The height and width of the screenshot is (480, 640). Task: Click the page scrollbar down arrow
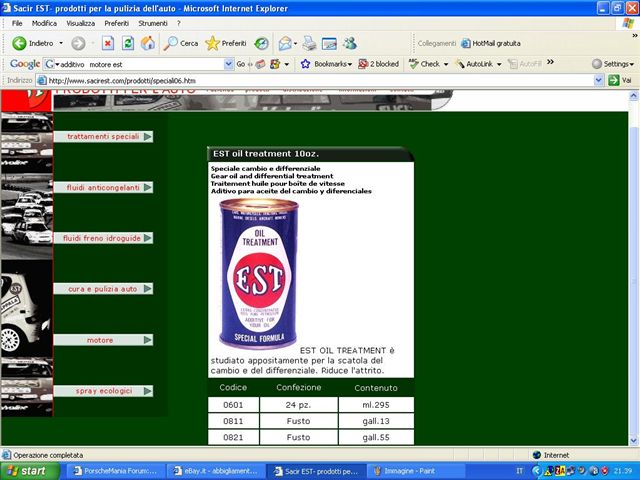click(x=633, y=440)
